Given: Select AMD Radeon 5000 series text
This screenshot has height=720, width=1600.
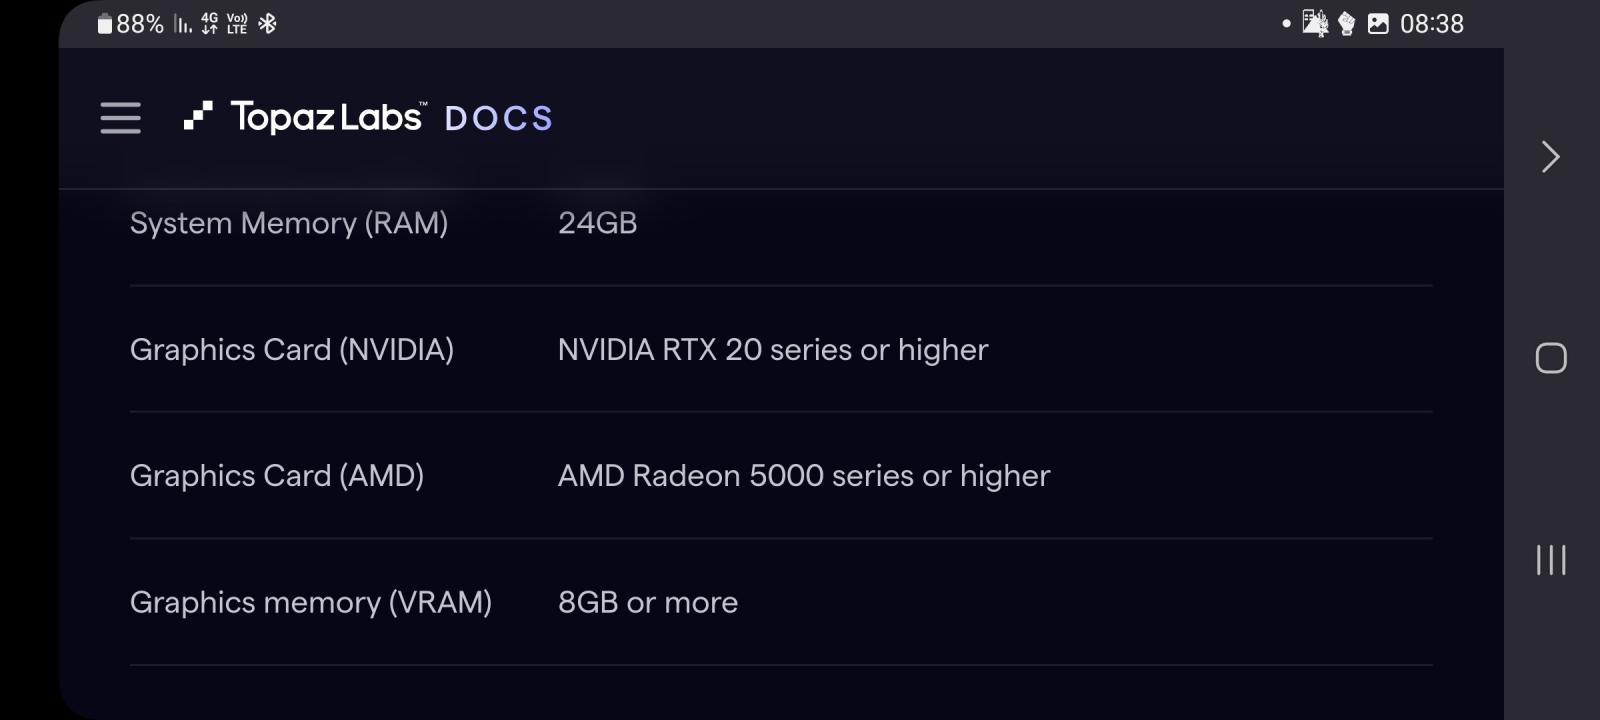Looking at the screenshot, I should (x=804, y=476).
